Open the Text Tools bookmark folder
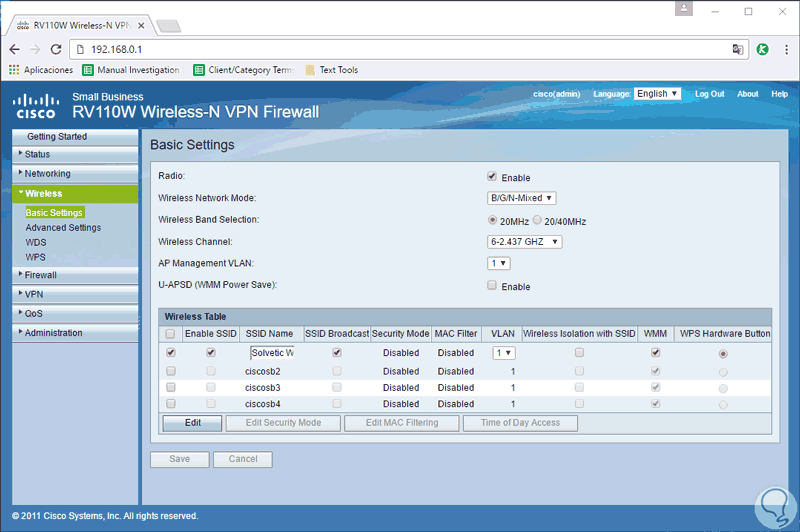 pos(332,70)
